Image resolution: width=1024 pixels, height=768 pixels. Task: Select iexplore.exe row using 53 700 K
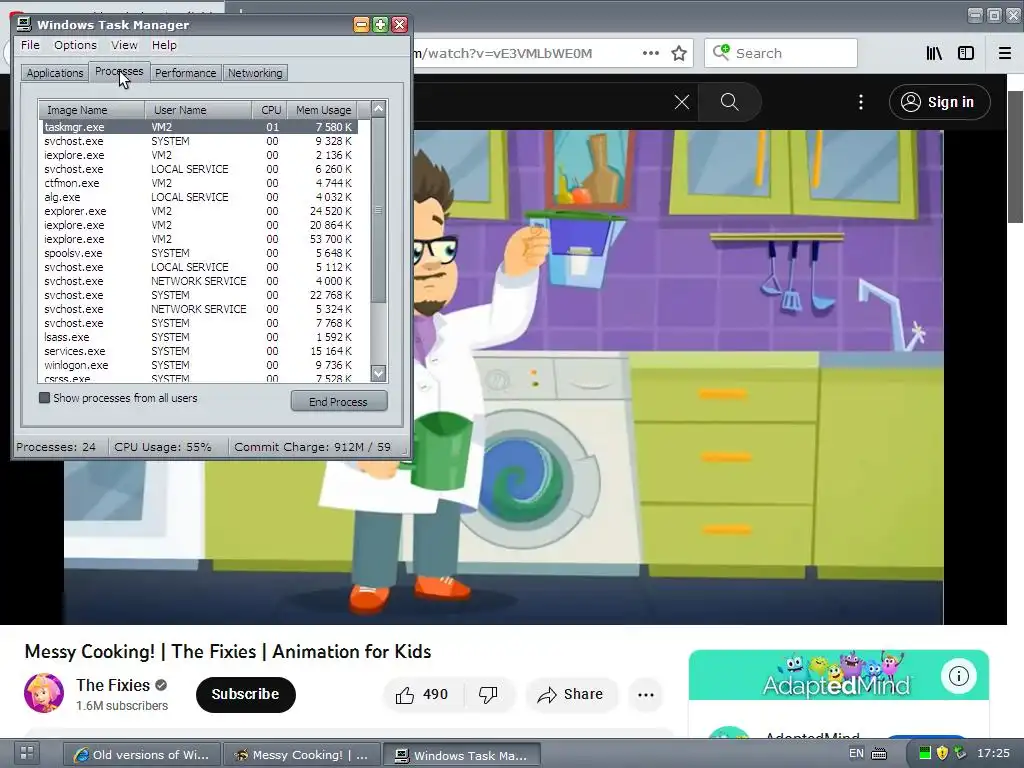pos(200,240)
